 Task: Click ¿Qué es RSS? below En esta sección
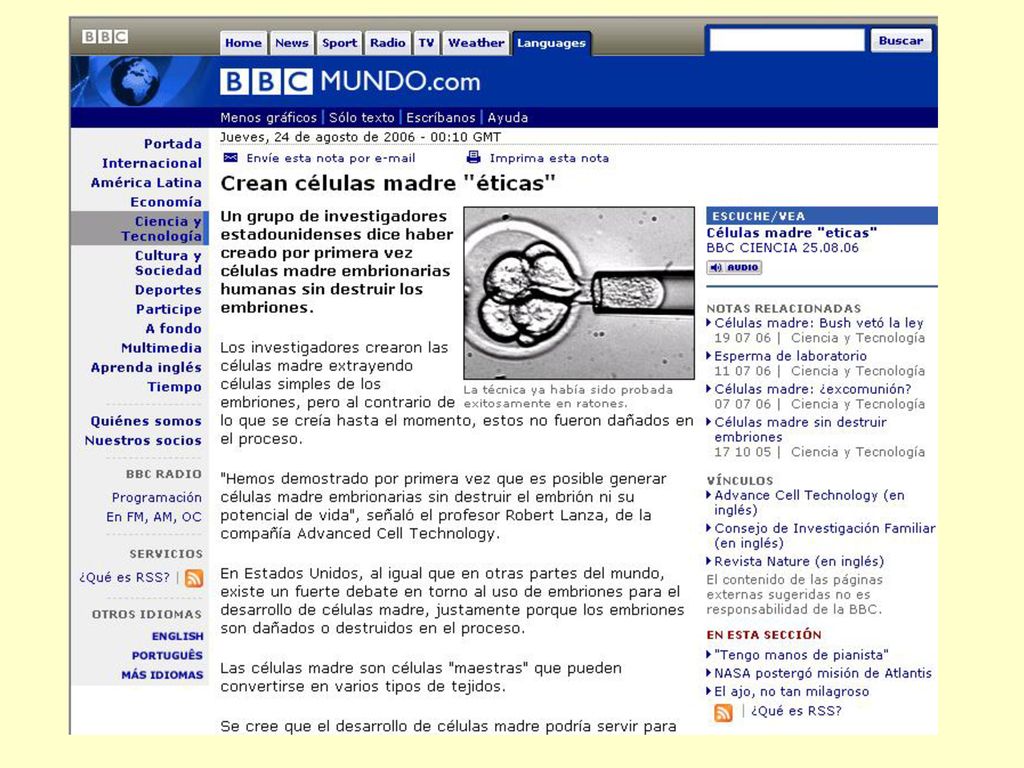796,711
